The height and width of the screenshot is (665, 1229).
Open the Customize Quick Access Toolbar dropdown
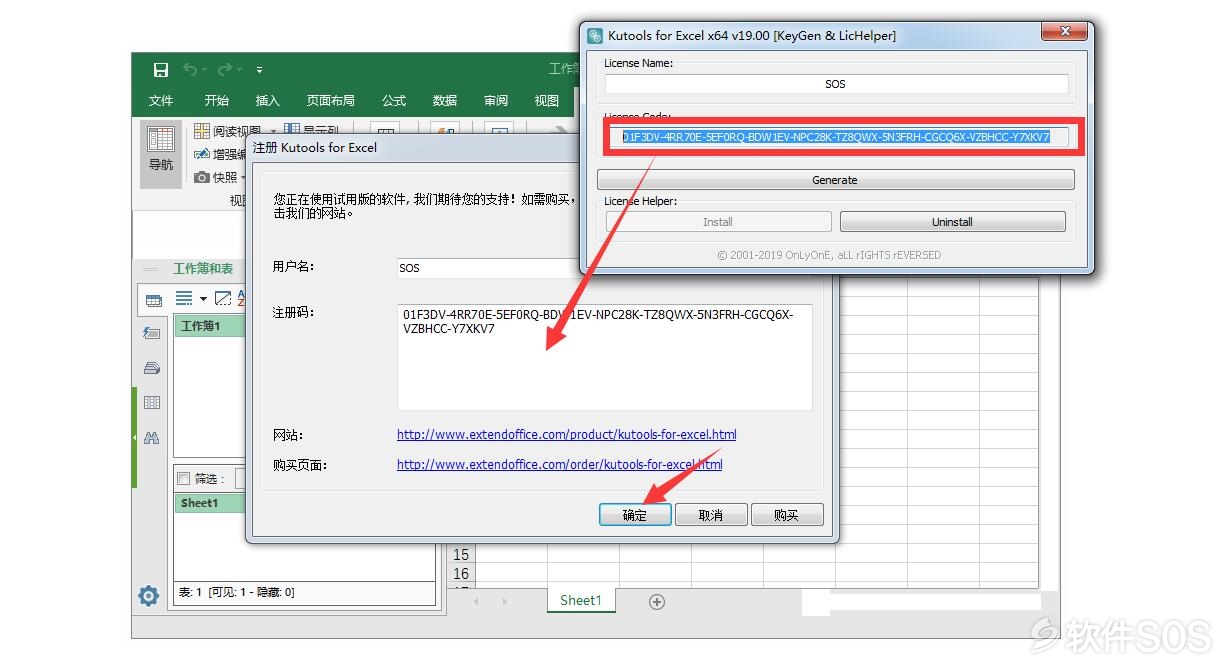coord(259,70)
